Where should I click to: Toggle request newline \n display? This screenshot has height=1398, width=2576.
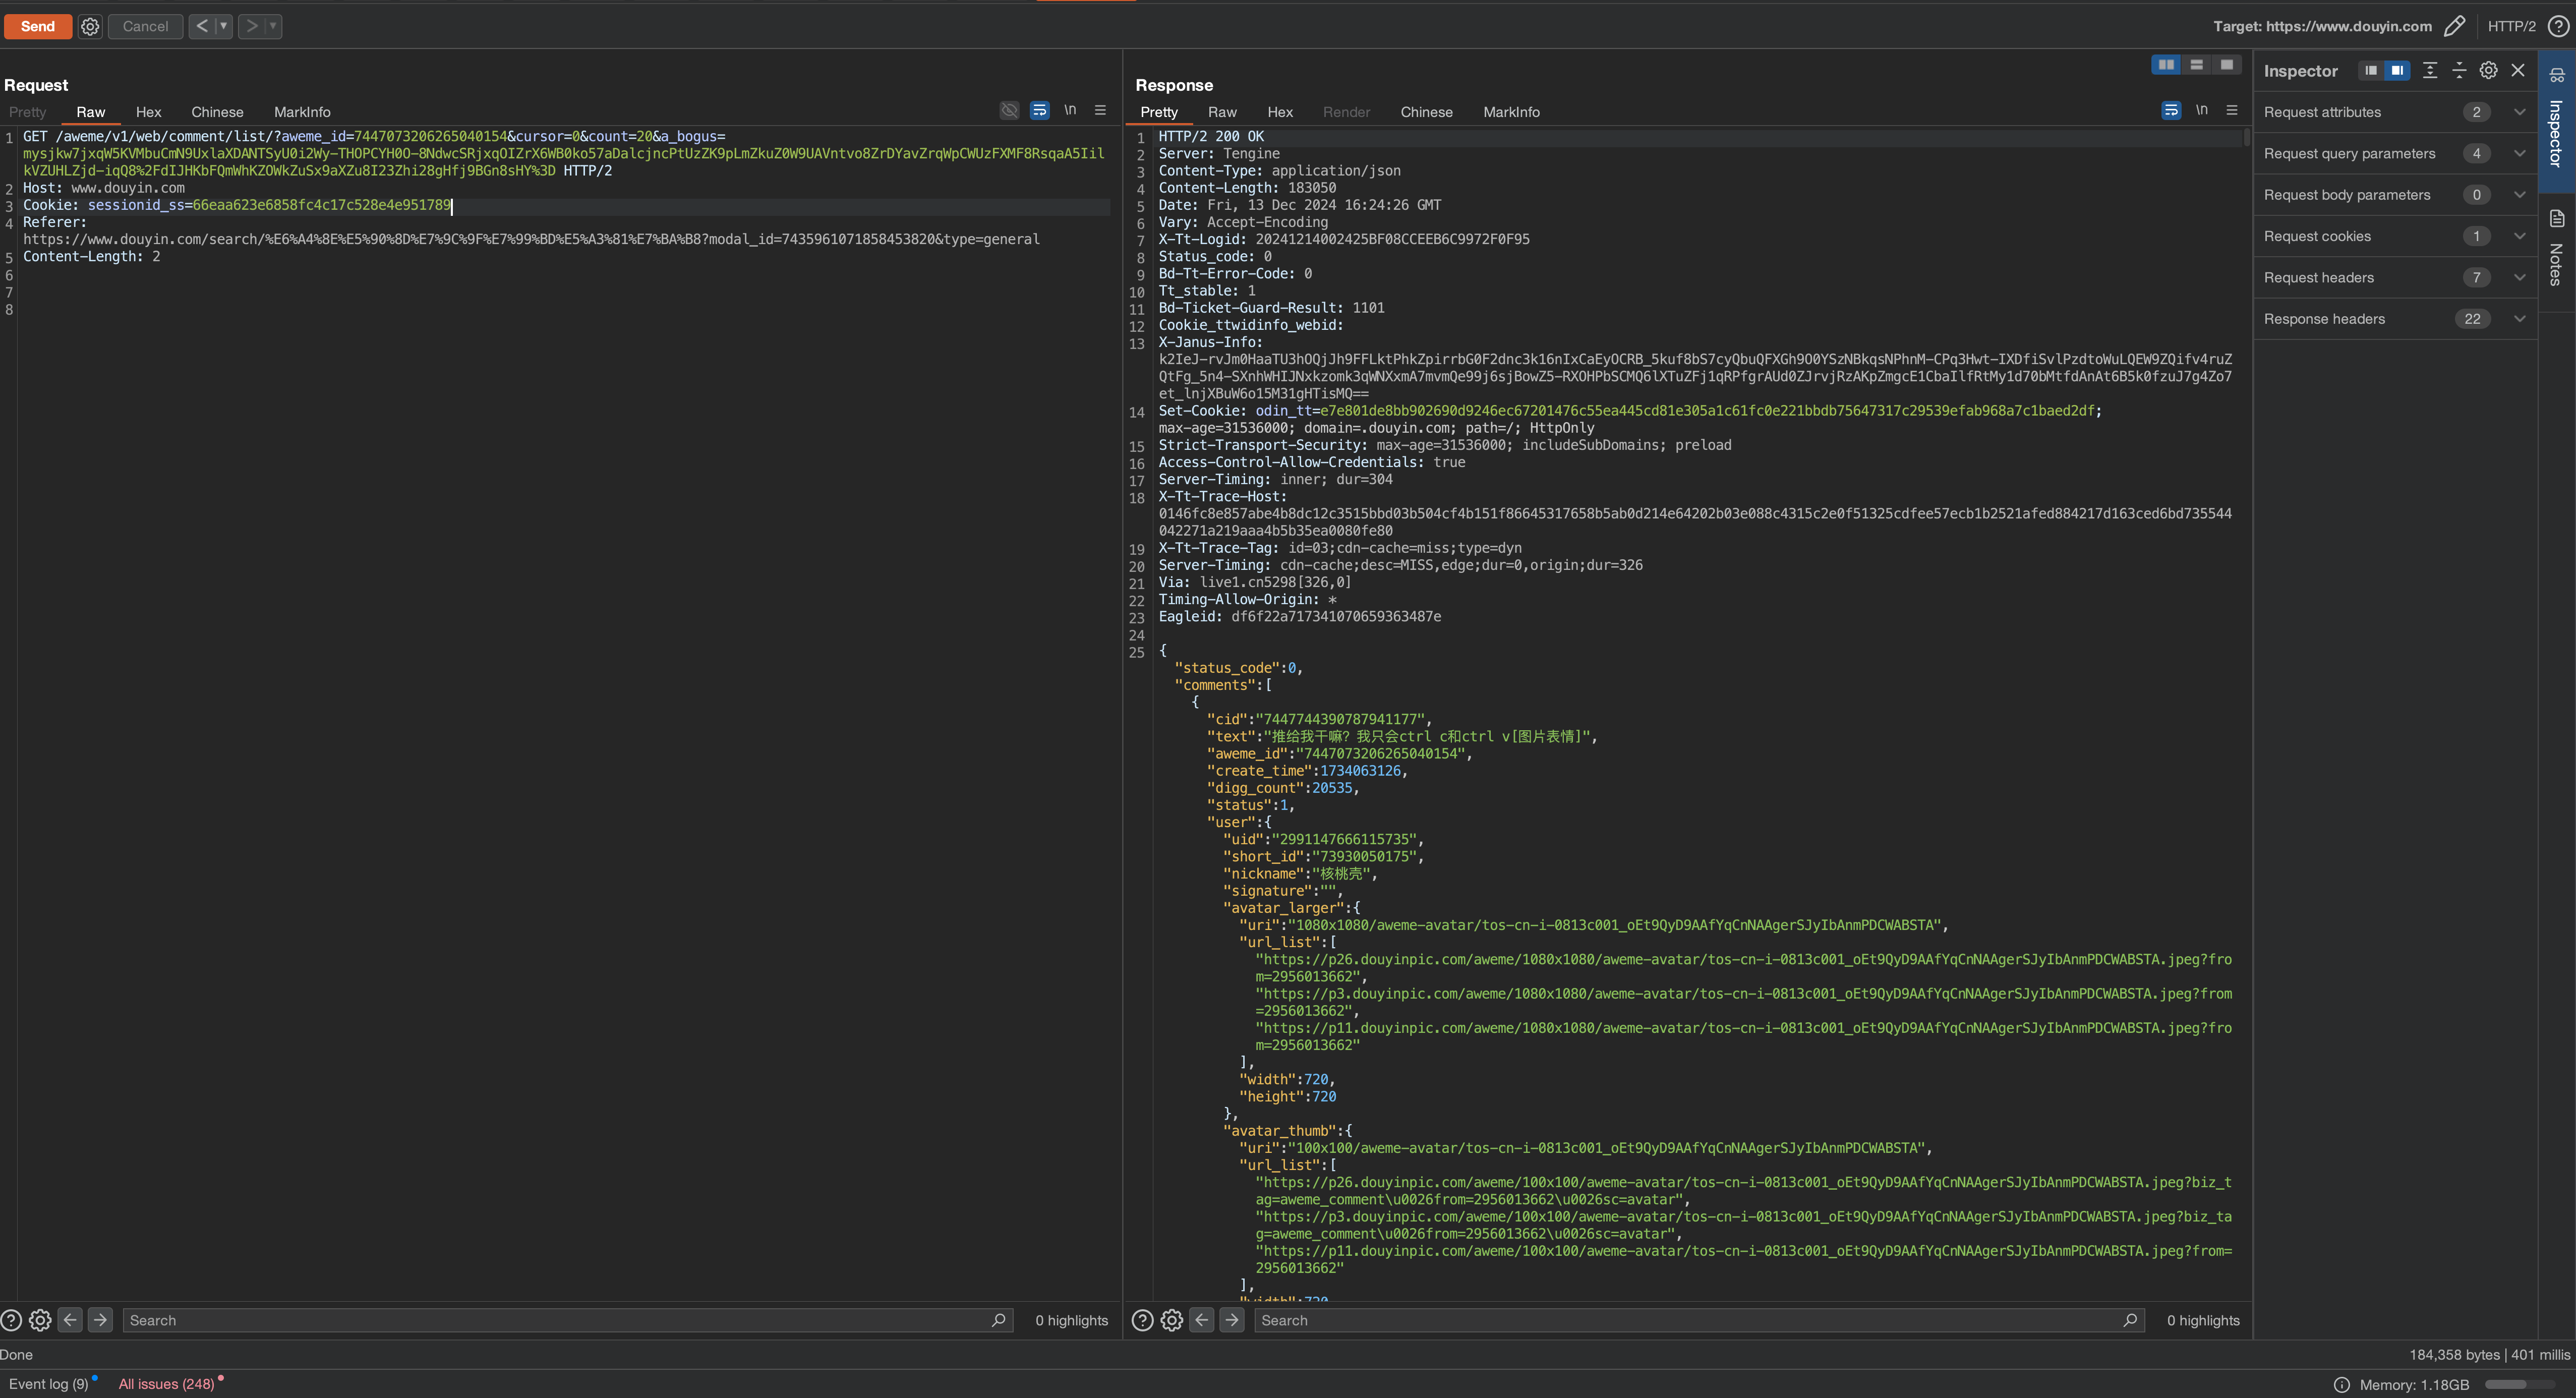tap(1070, 110)
